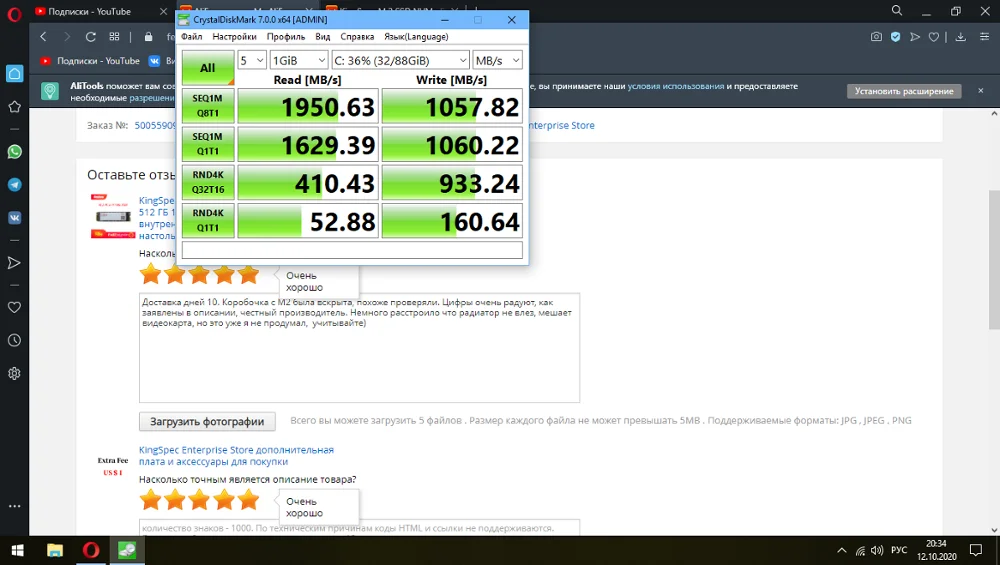Click the Opera icon in the taskbar
The image size is (1000, 565).
click(91, 550)
